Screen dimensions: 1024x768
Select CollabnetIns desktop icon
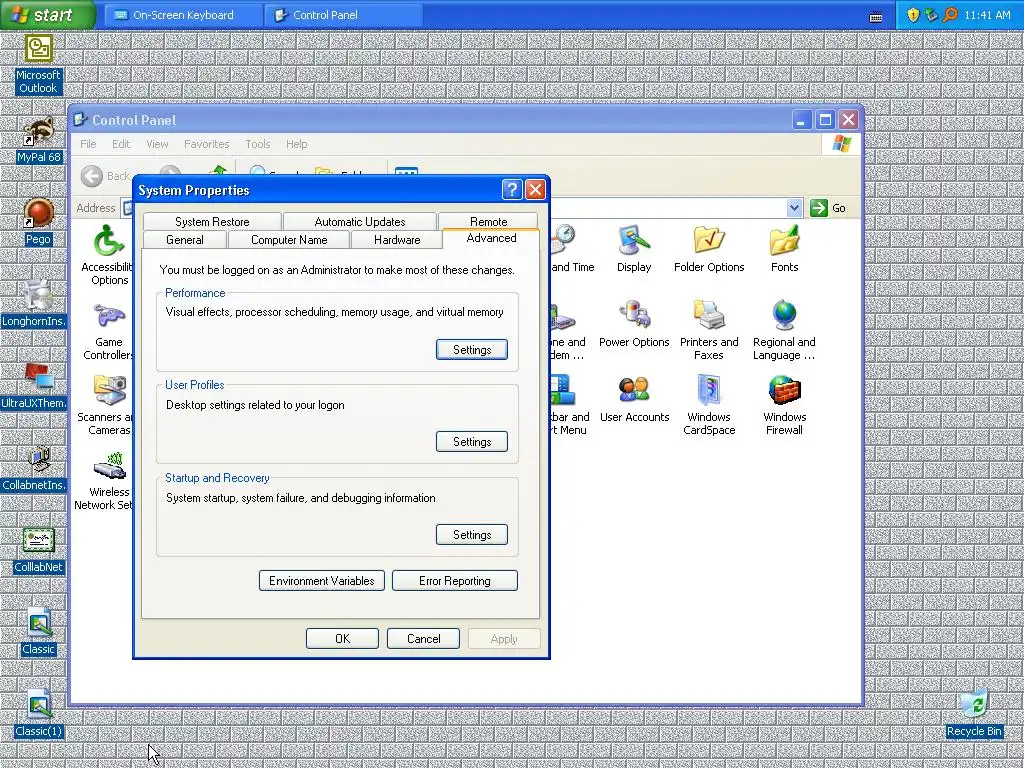[34, 468]
